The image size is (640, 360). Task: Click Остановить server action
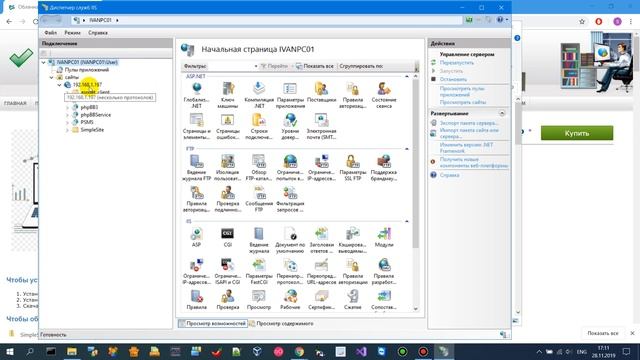(453, 79)
